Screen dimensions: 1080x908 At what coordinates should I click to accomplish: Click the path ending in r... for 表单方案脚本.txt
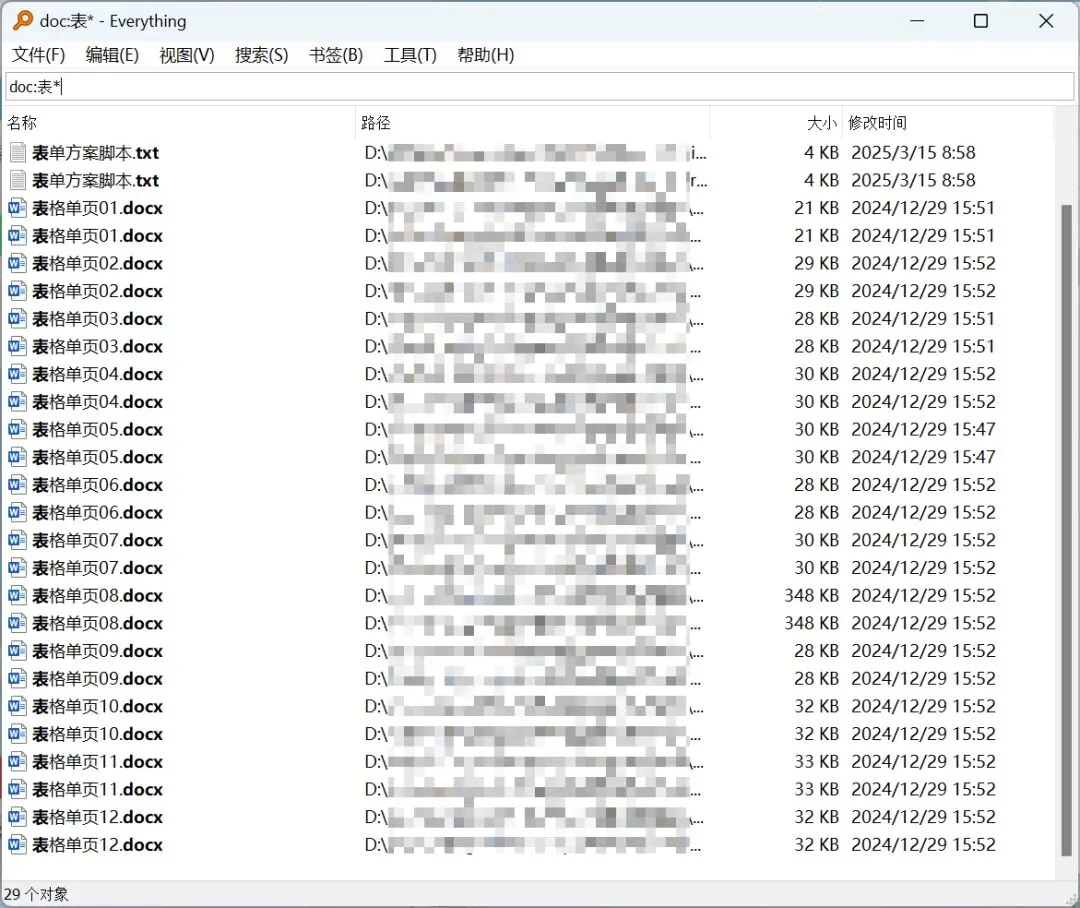[x=535, y=180]
